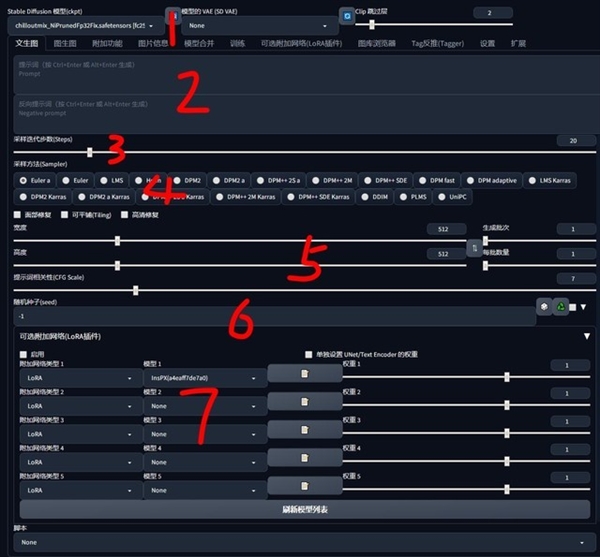
Task: Select the DPM++ SDE Karras sampler
Action: pos(321,197)
